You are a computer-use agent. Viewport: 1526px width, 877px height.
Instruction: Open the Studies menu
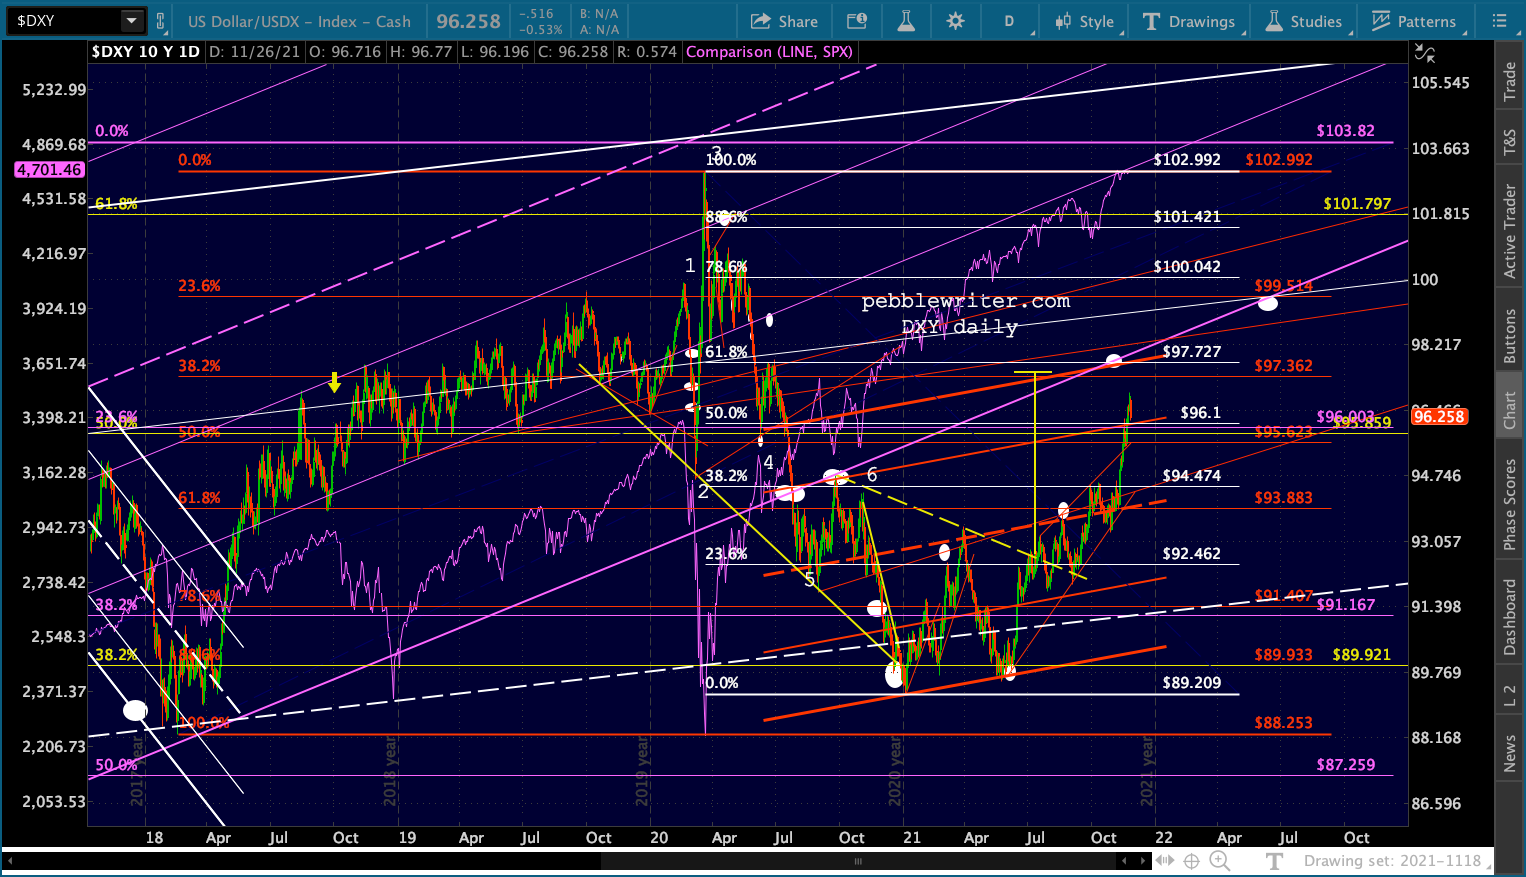tap(1304, 21)
